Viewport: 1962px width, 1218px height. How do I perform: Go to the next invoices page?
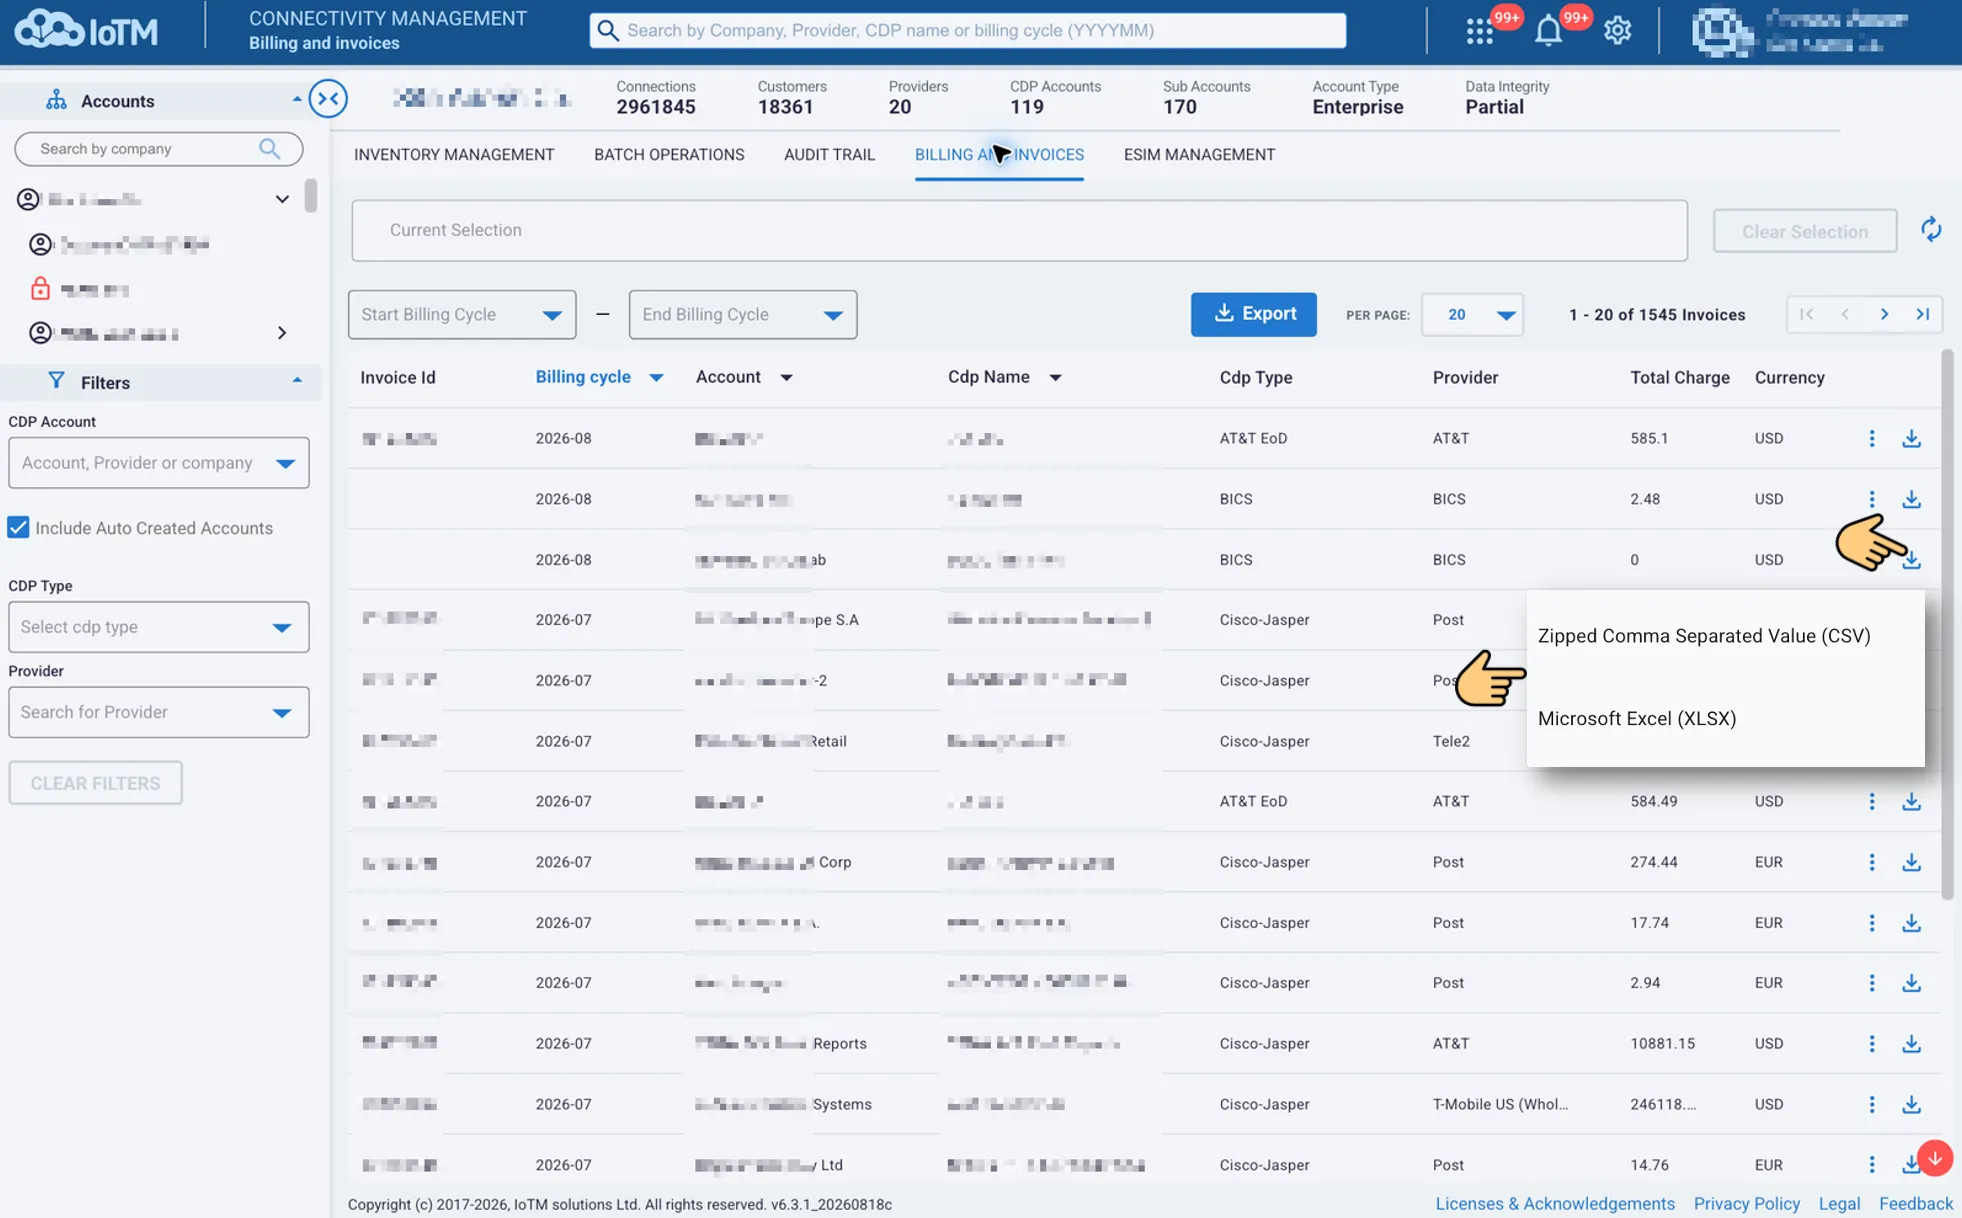[x=1884, y=314]
